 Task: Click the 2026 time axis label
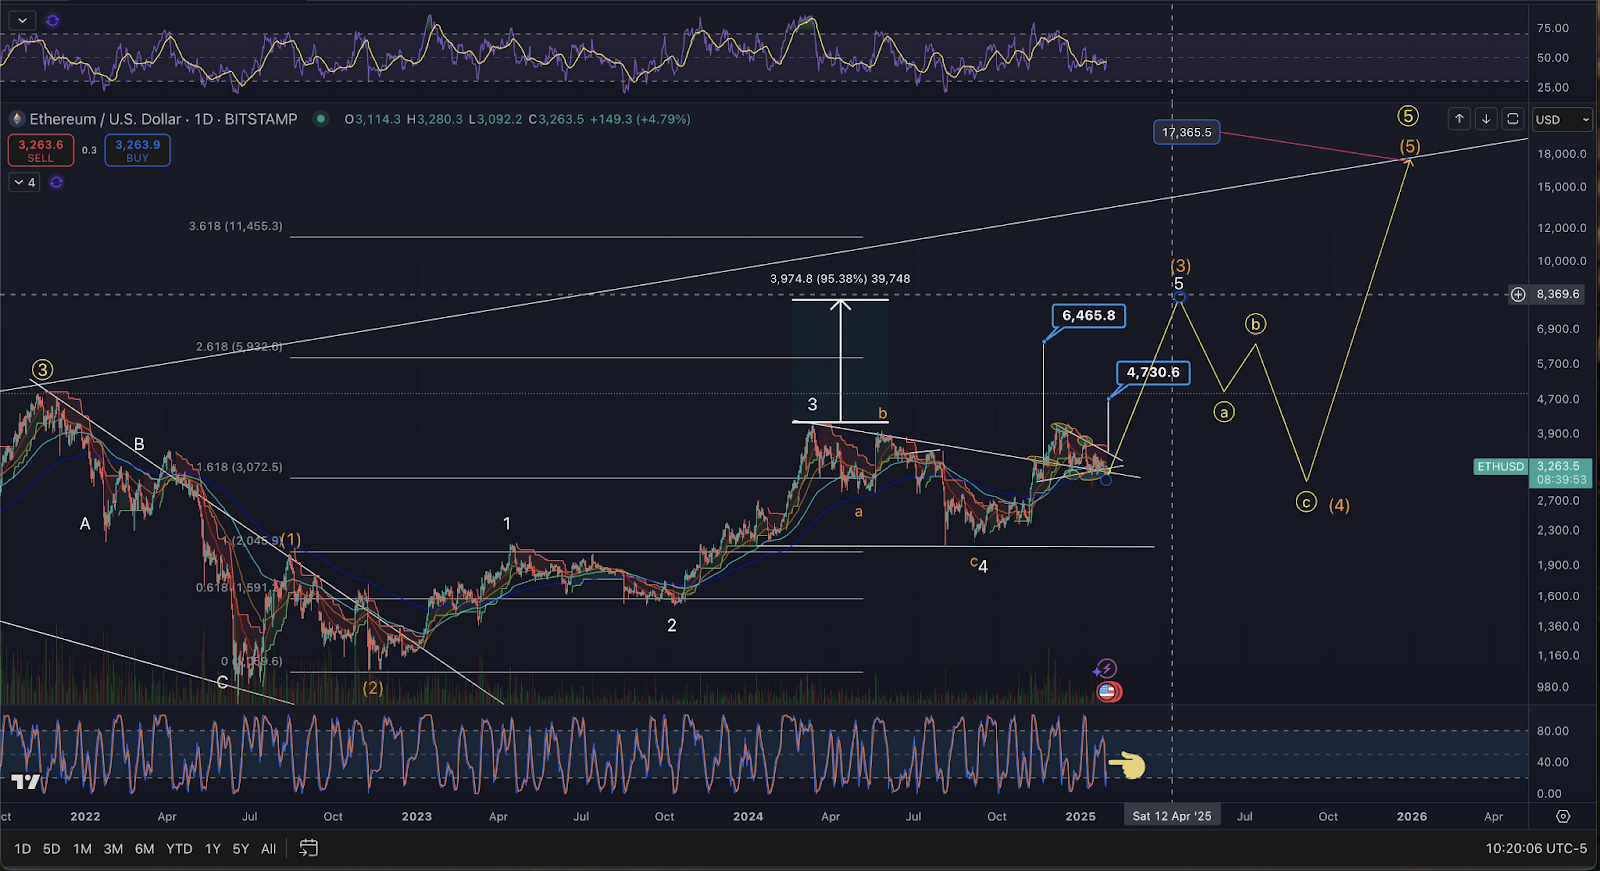(1412, 816)
